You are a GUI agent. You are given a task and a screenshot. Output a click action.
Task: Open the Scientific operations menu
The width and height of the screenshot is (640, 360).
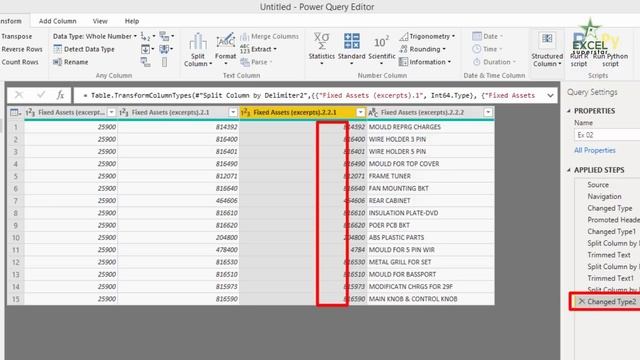tap(382, 49)
